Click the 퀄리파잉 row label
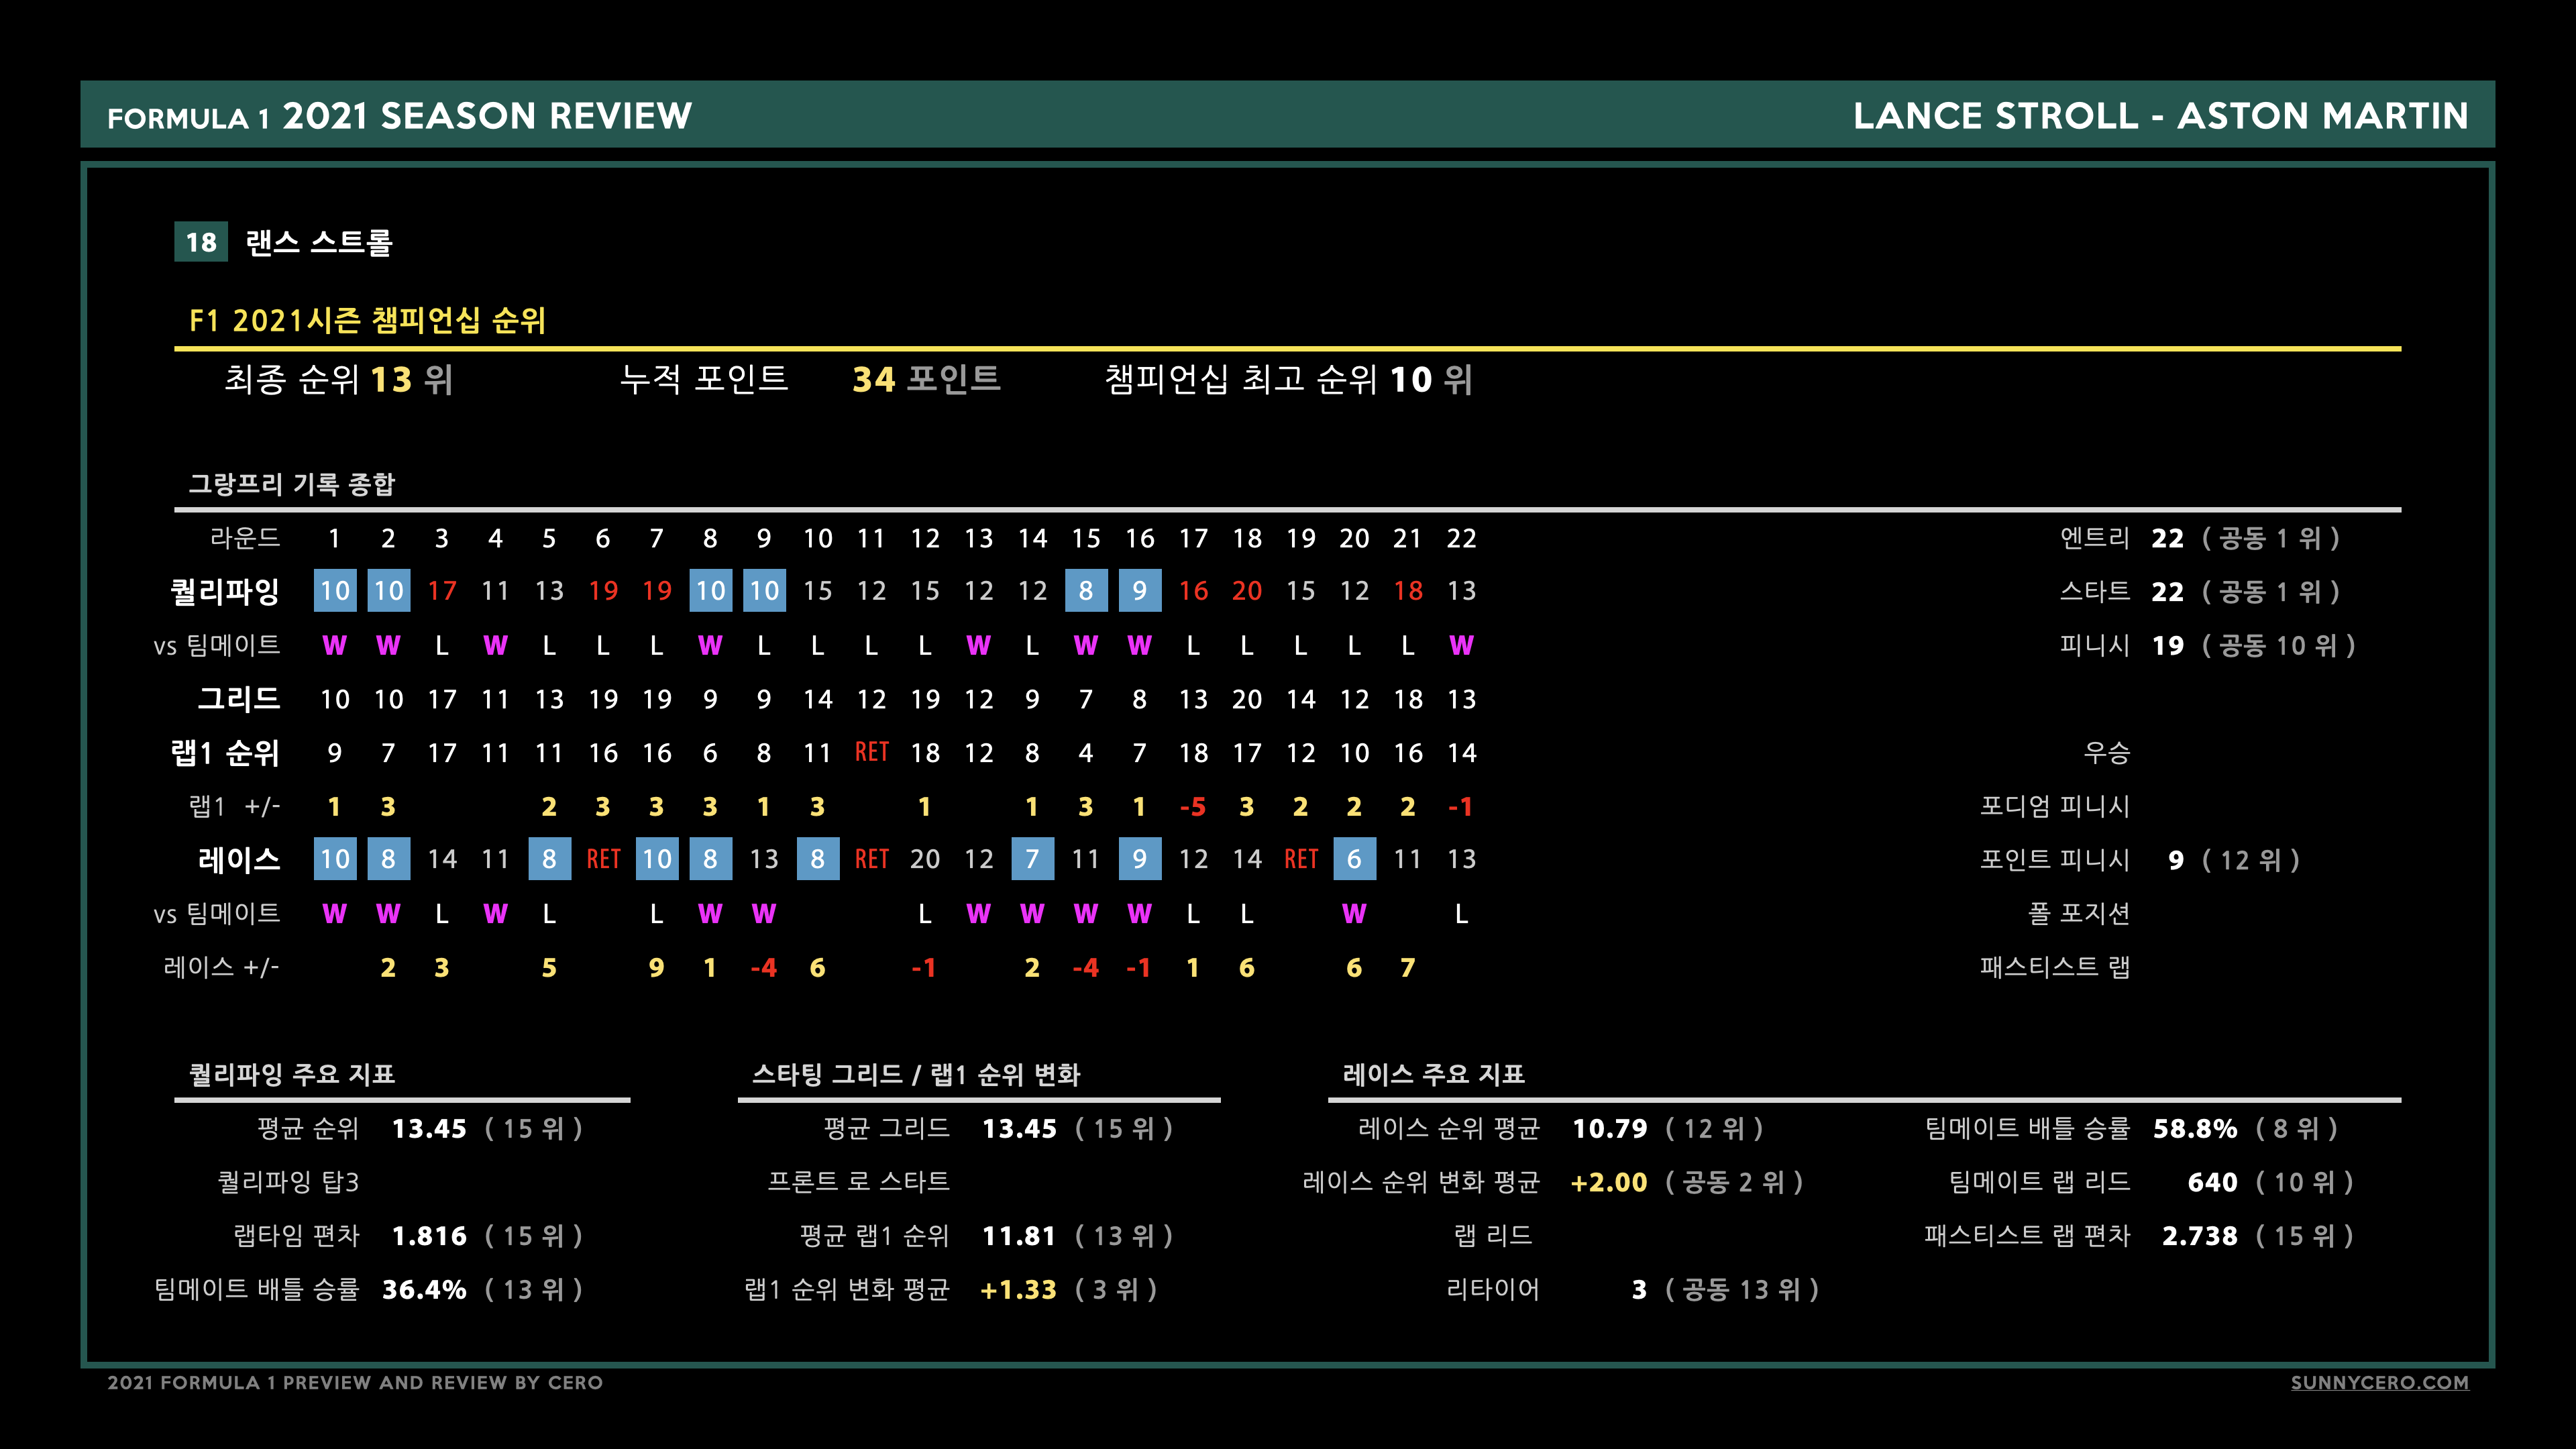Screen dimensions: 2576x1449 tap(225, 591)
